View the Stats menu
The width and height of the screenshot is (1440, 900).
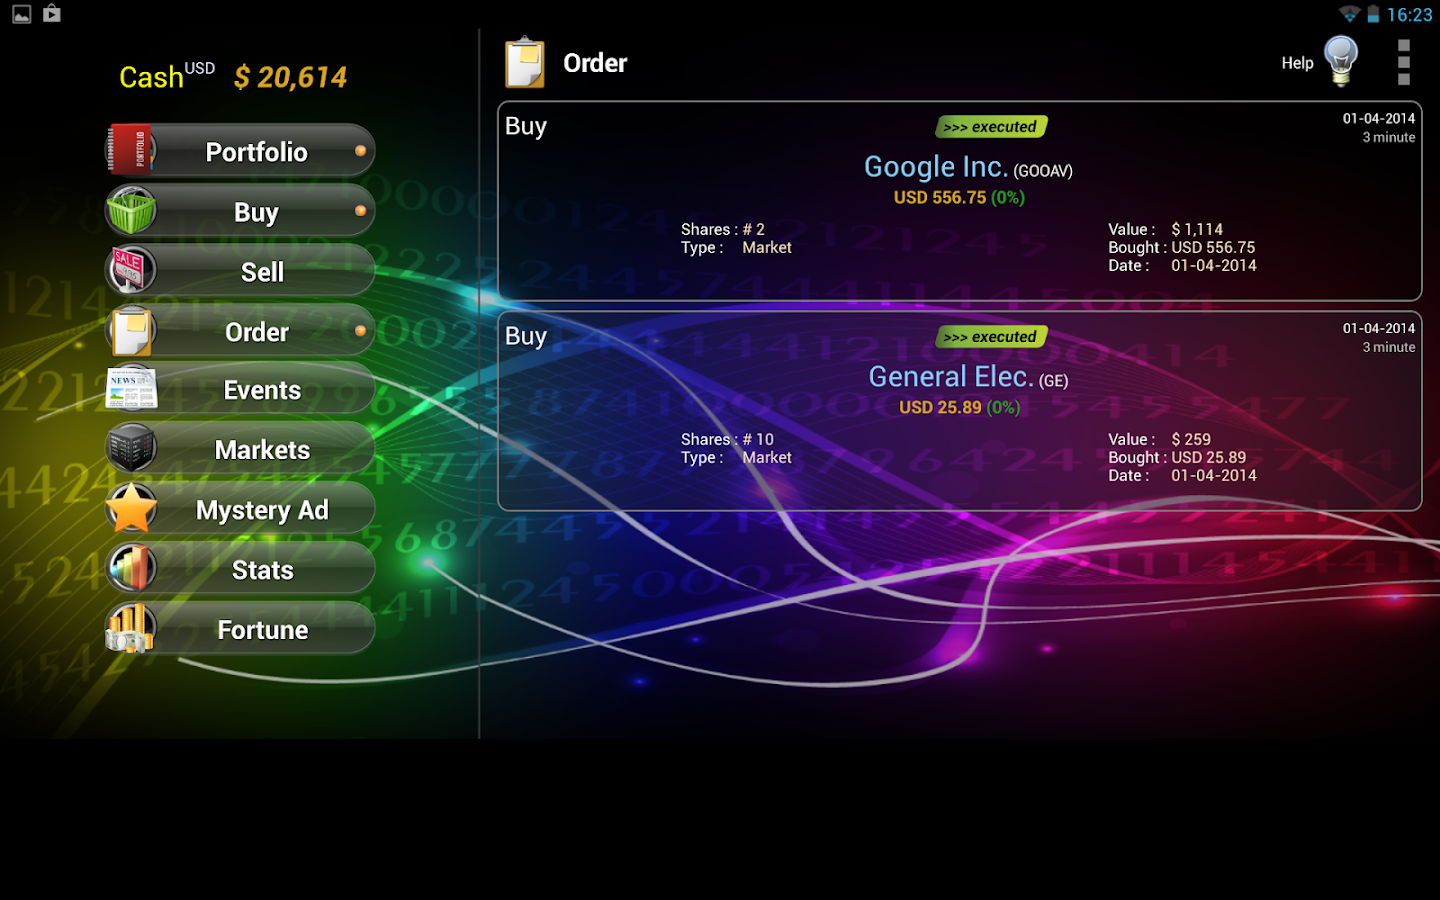tap(240, 569)
